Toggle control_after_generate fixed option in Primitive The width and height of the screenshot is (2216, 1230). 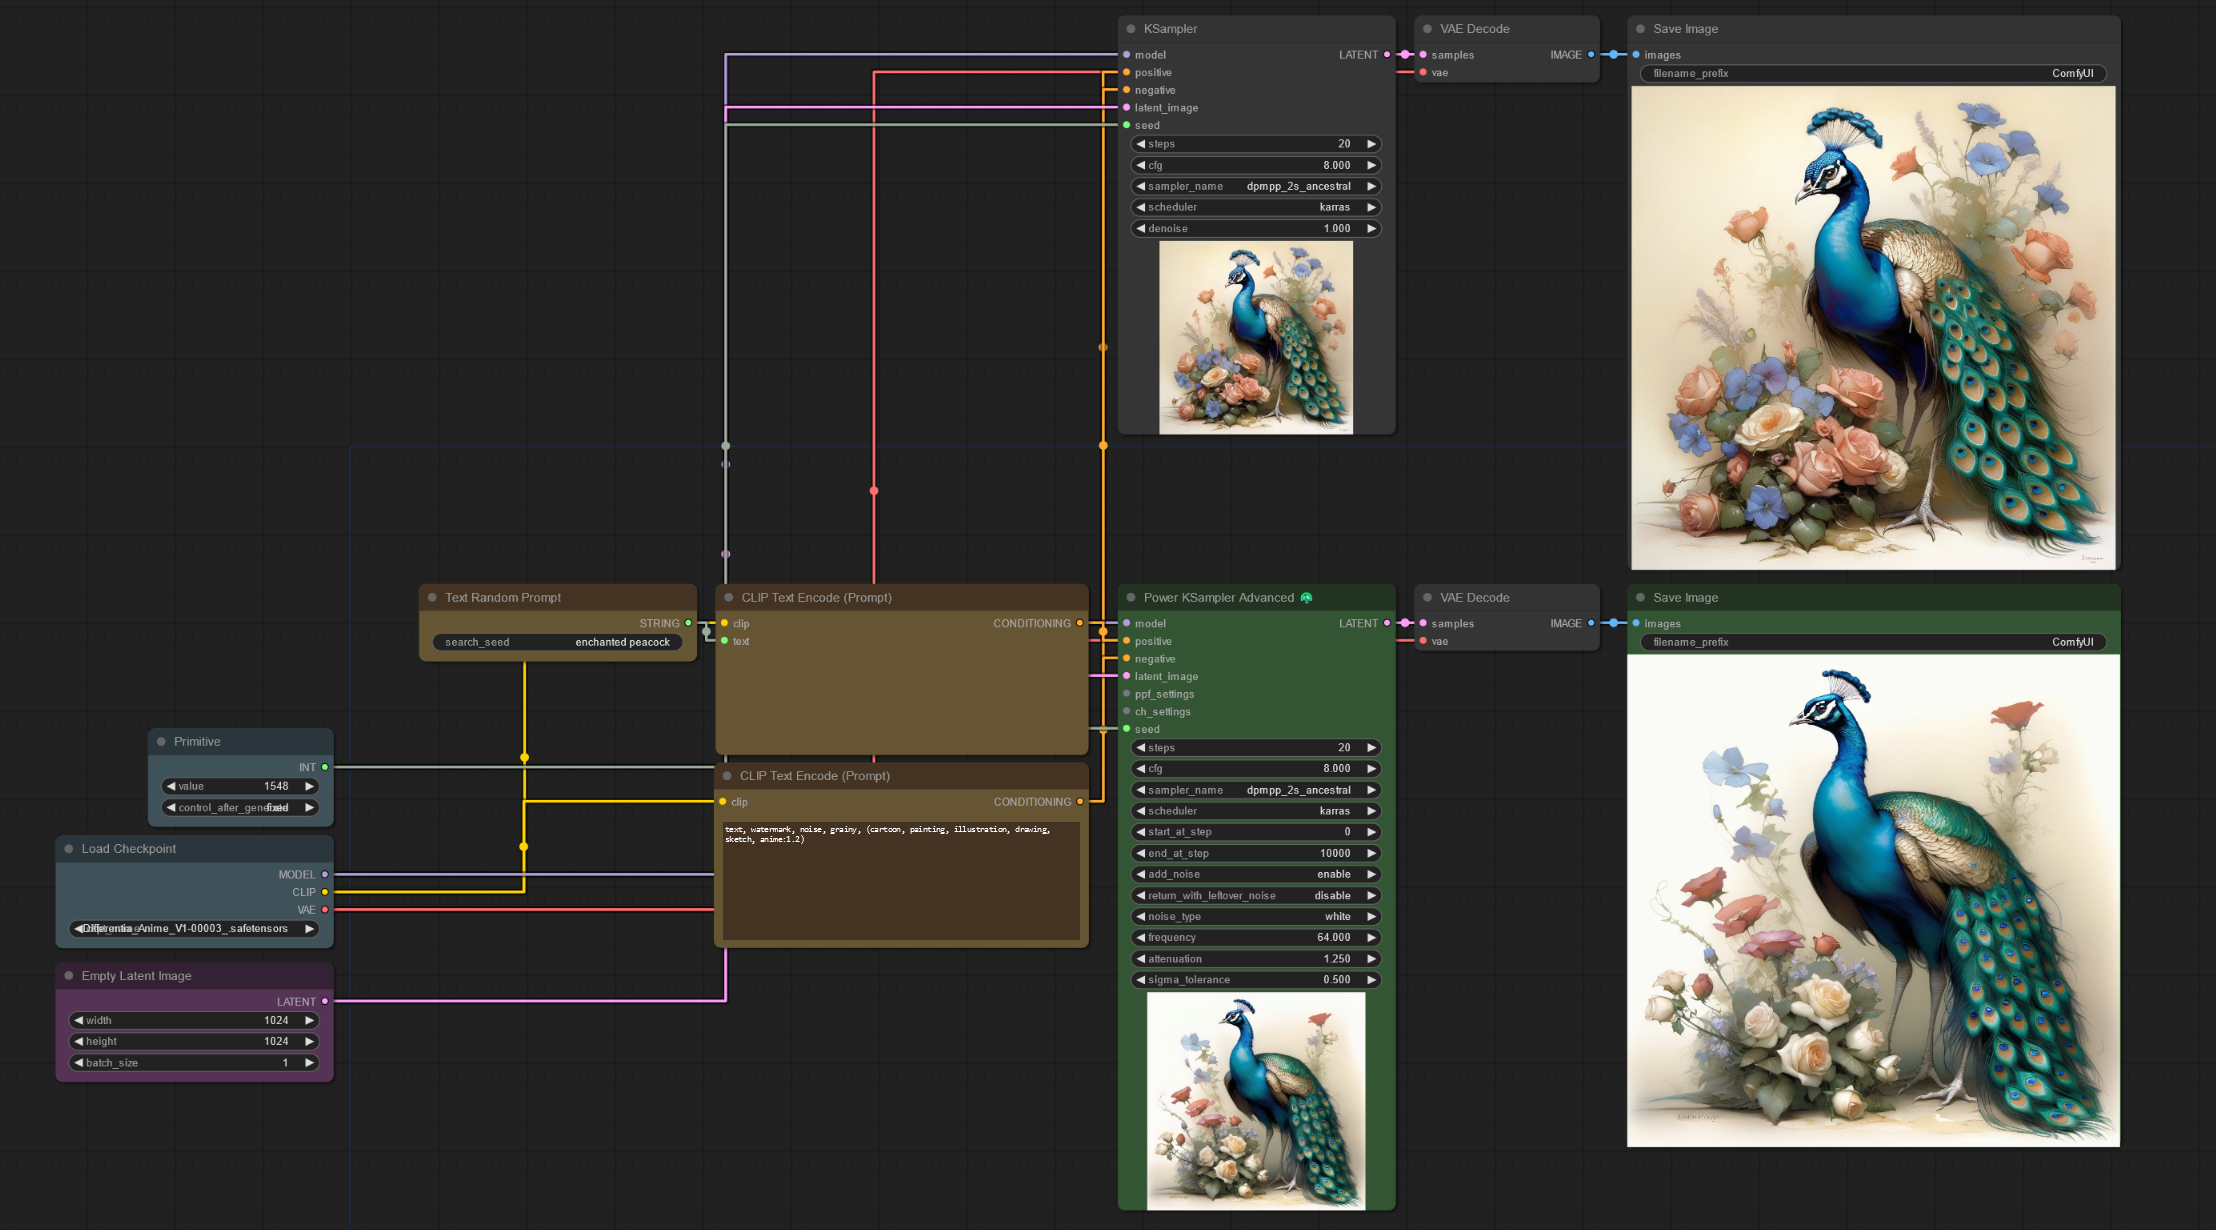click(240, 808)
